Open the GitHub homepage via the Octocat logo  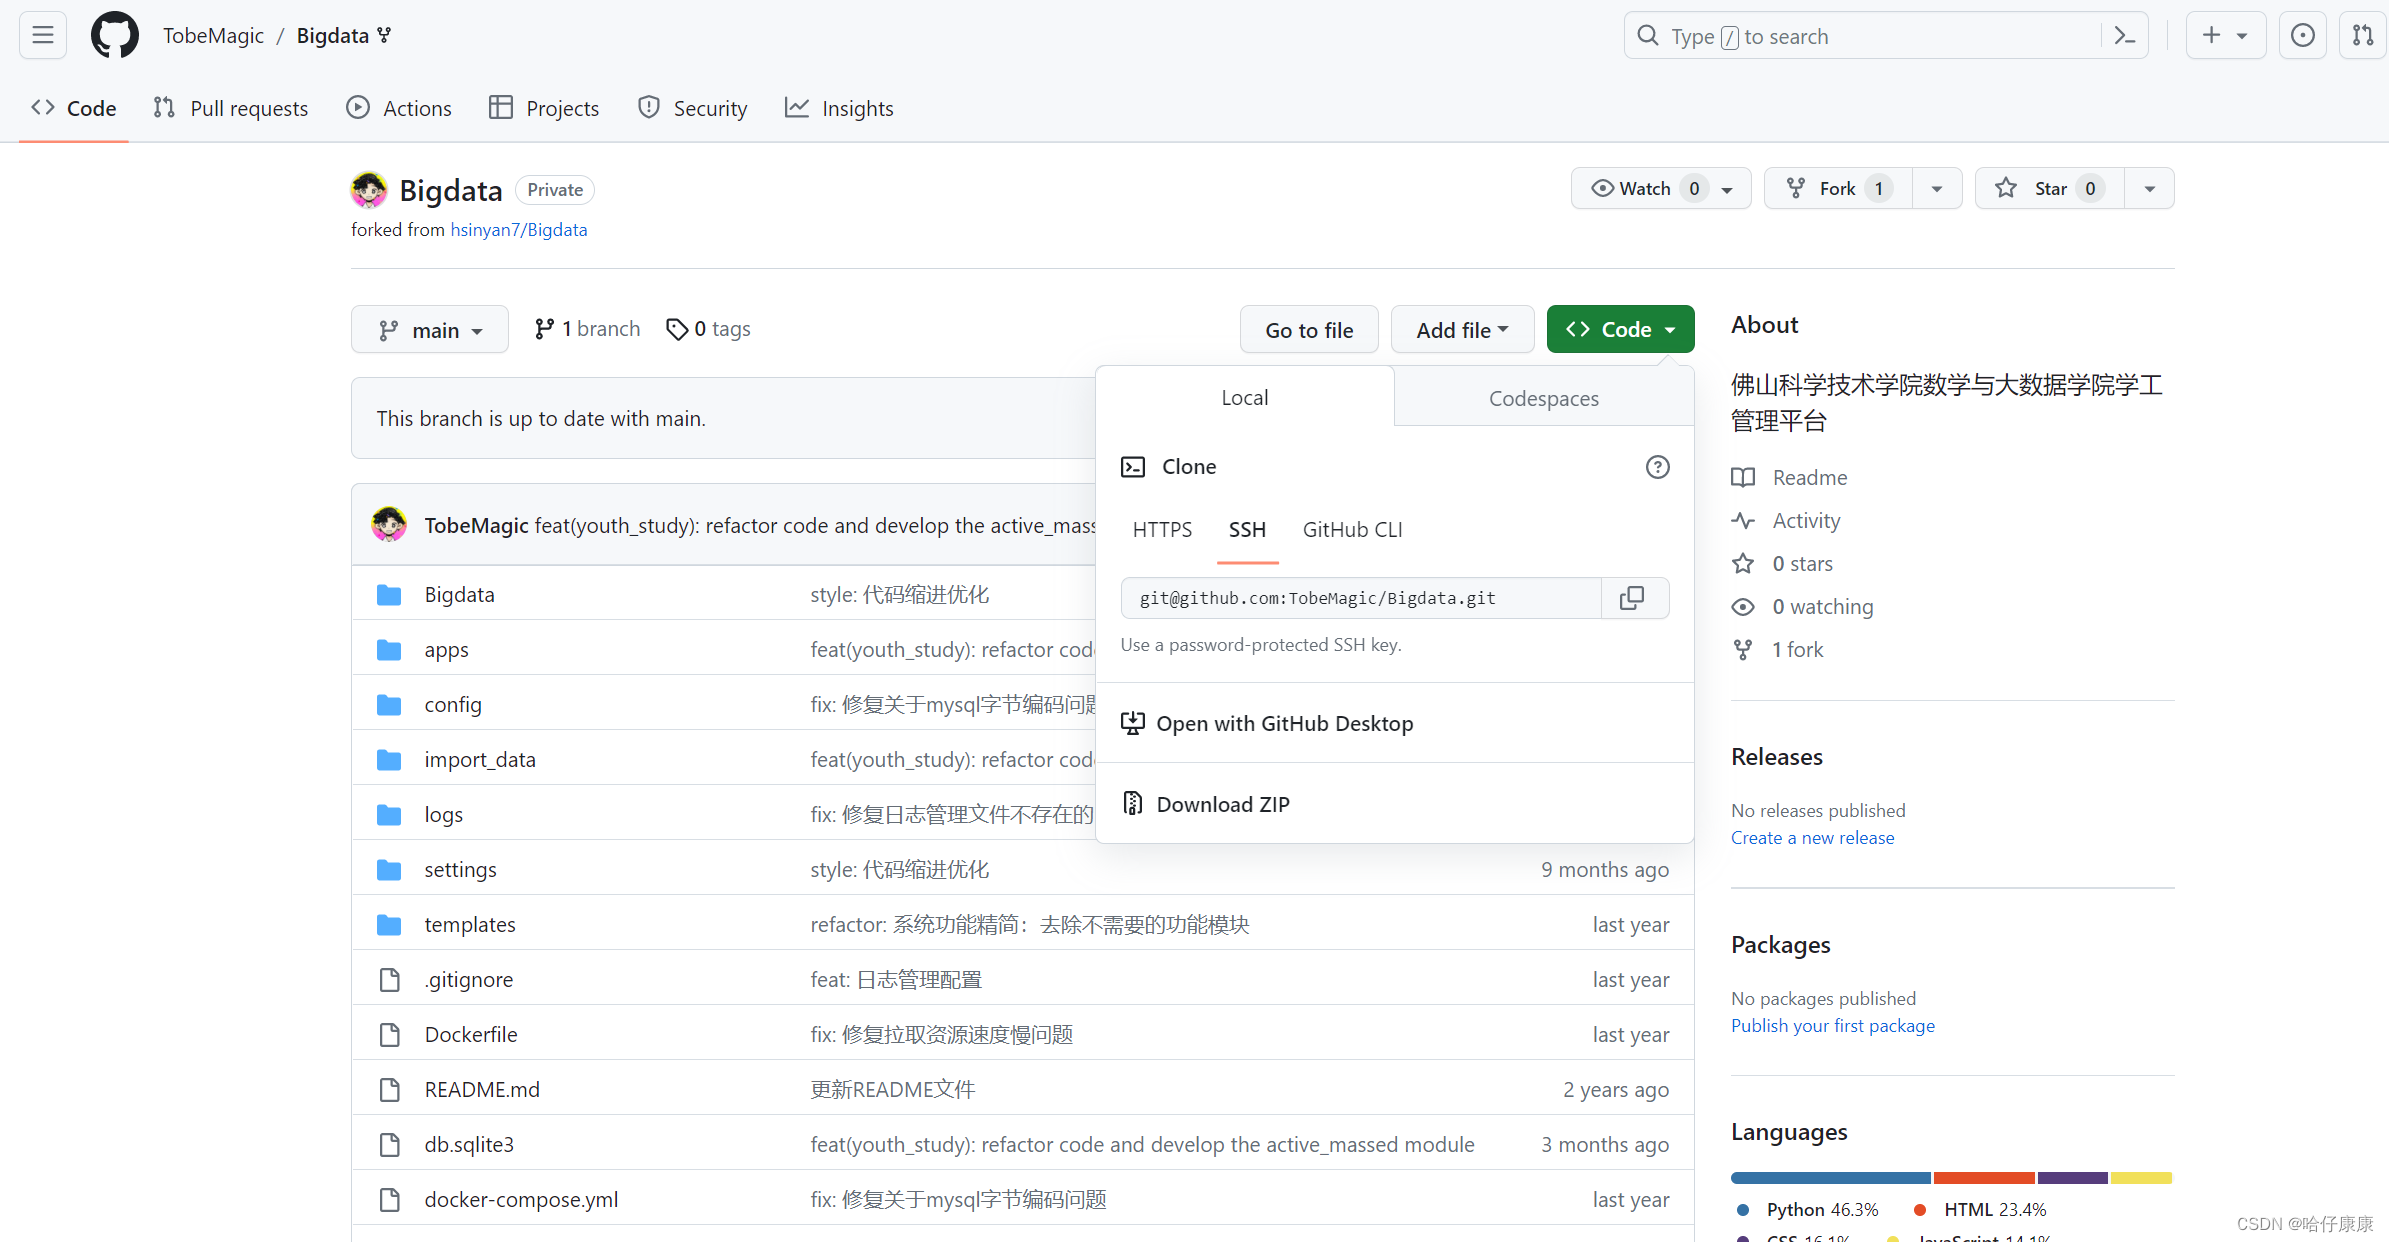(x=114, y=34)
